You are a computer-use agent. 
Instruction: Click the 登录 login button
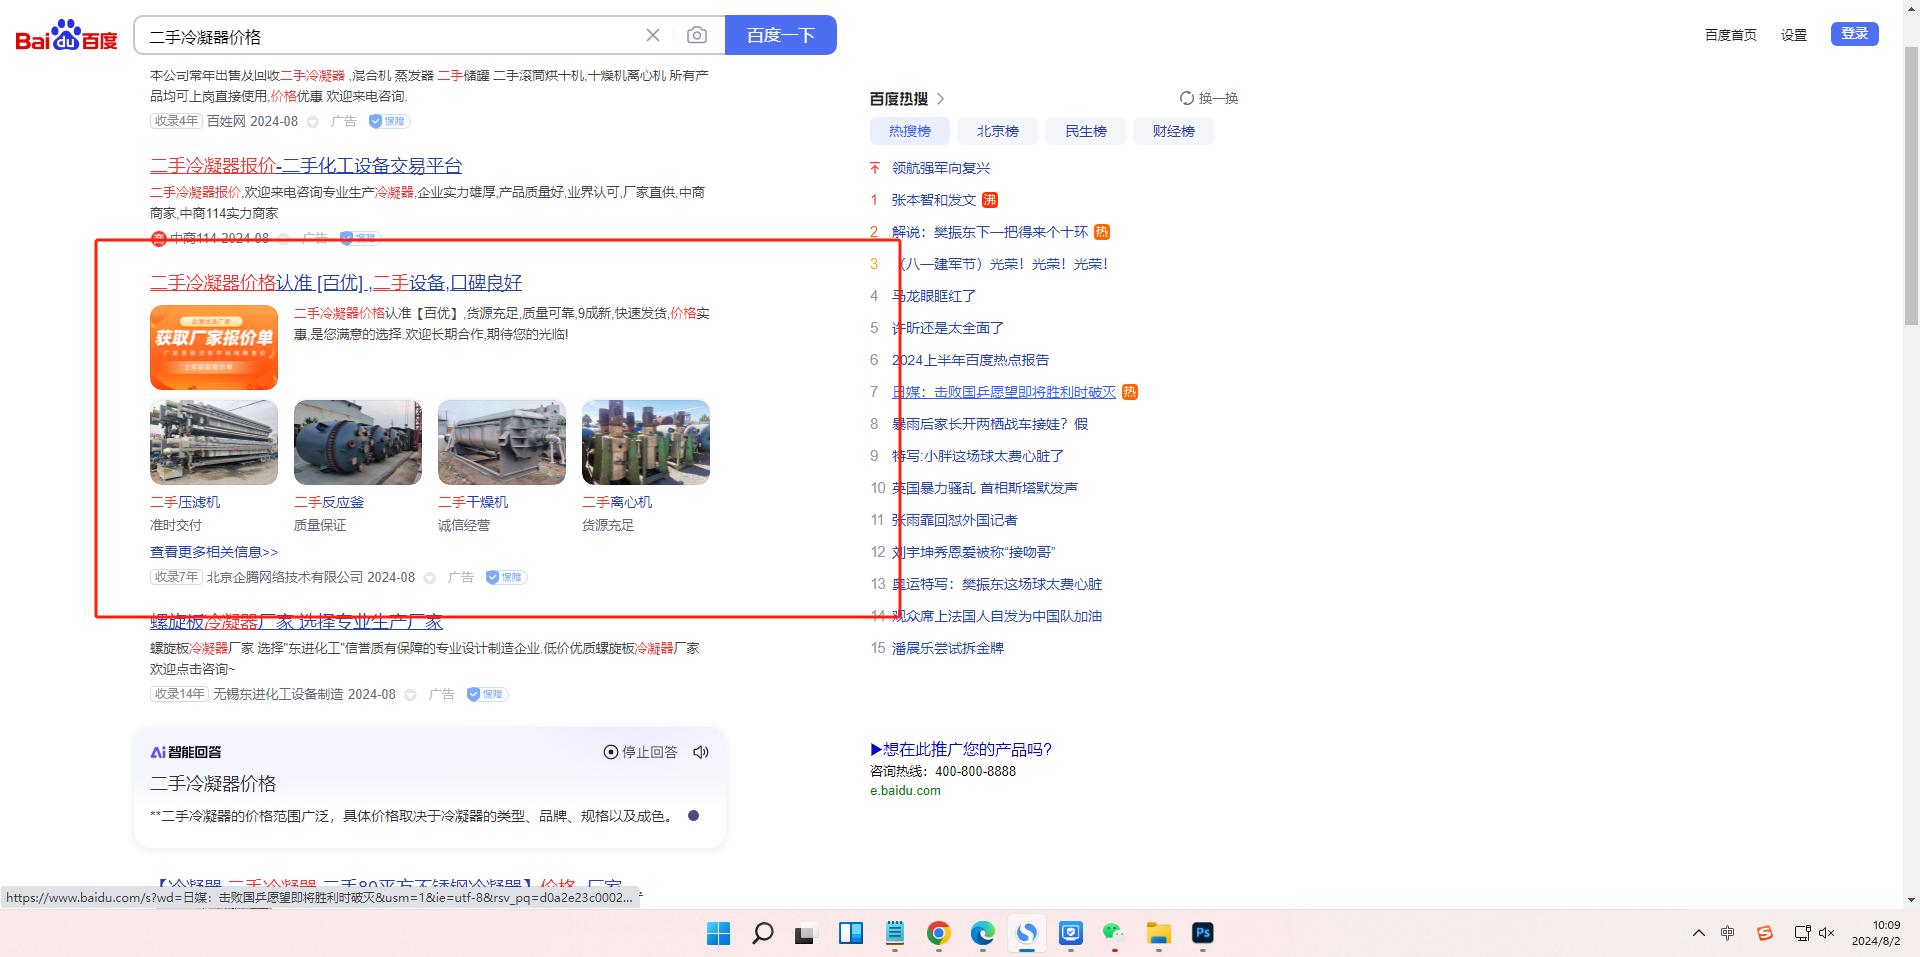1854,34
